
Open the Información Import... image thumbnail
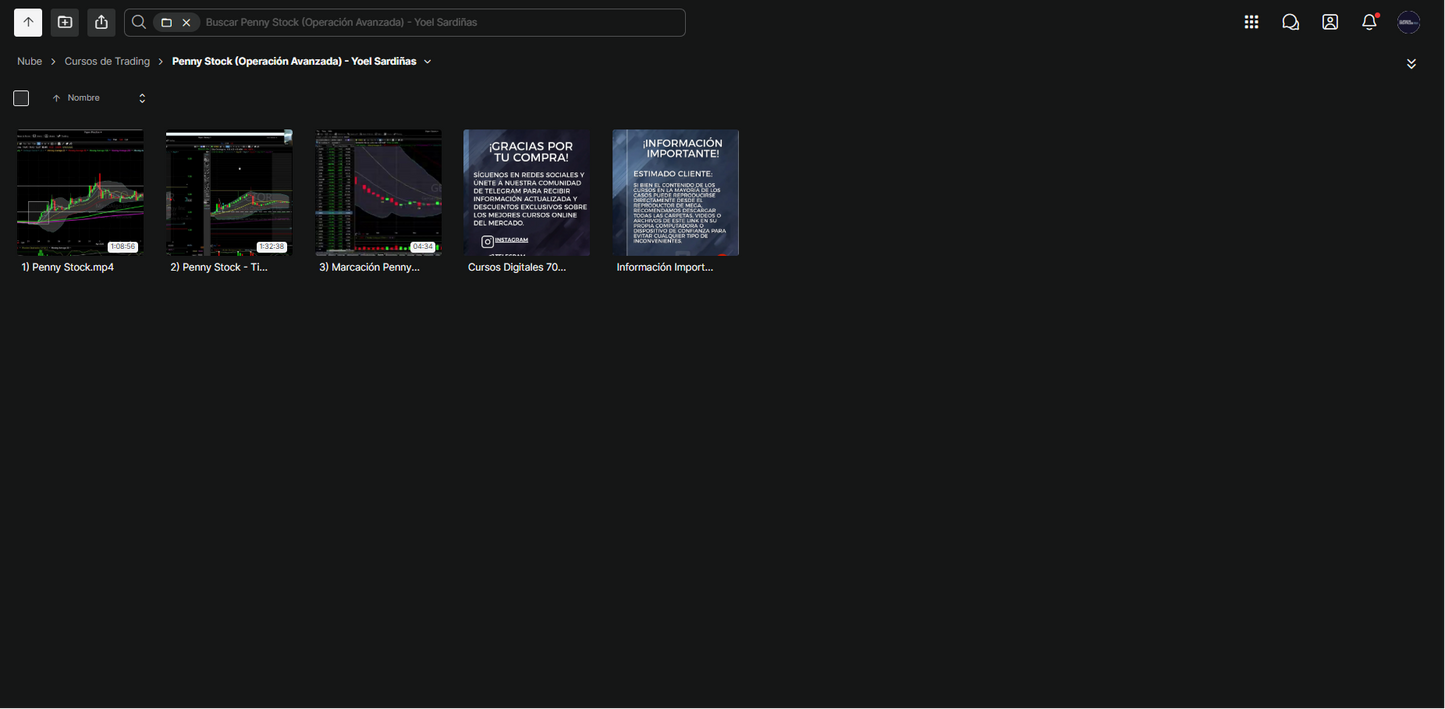tap(676, 192)
